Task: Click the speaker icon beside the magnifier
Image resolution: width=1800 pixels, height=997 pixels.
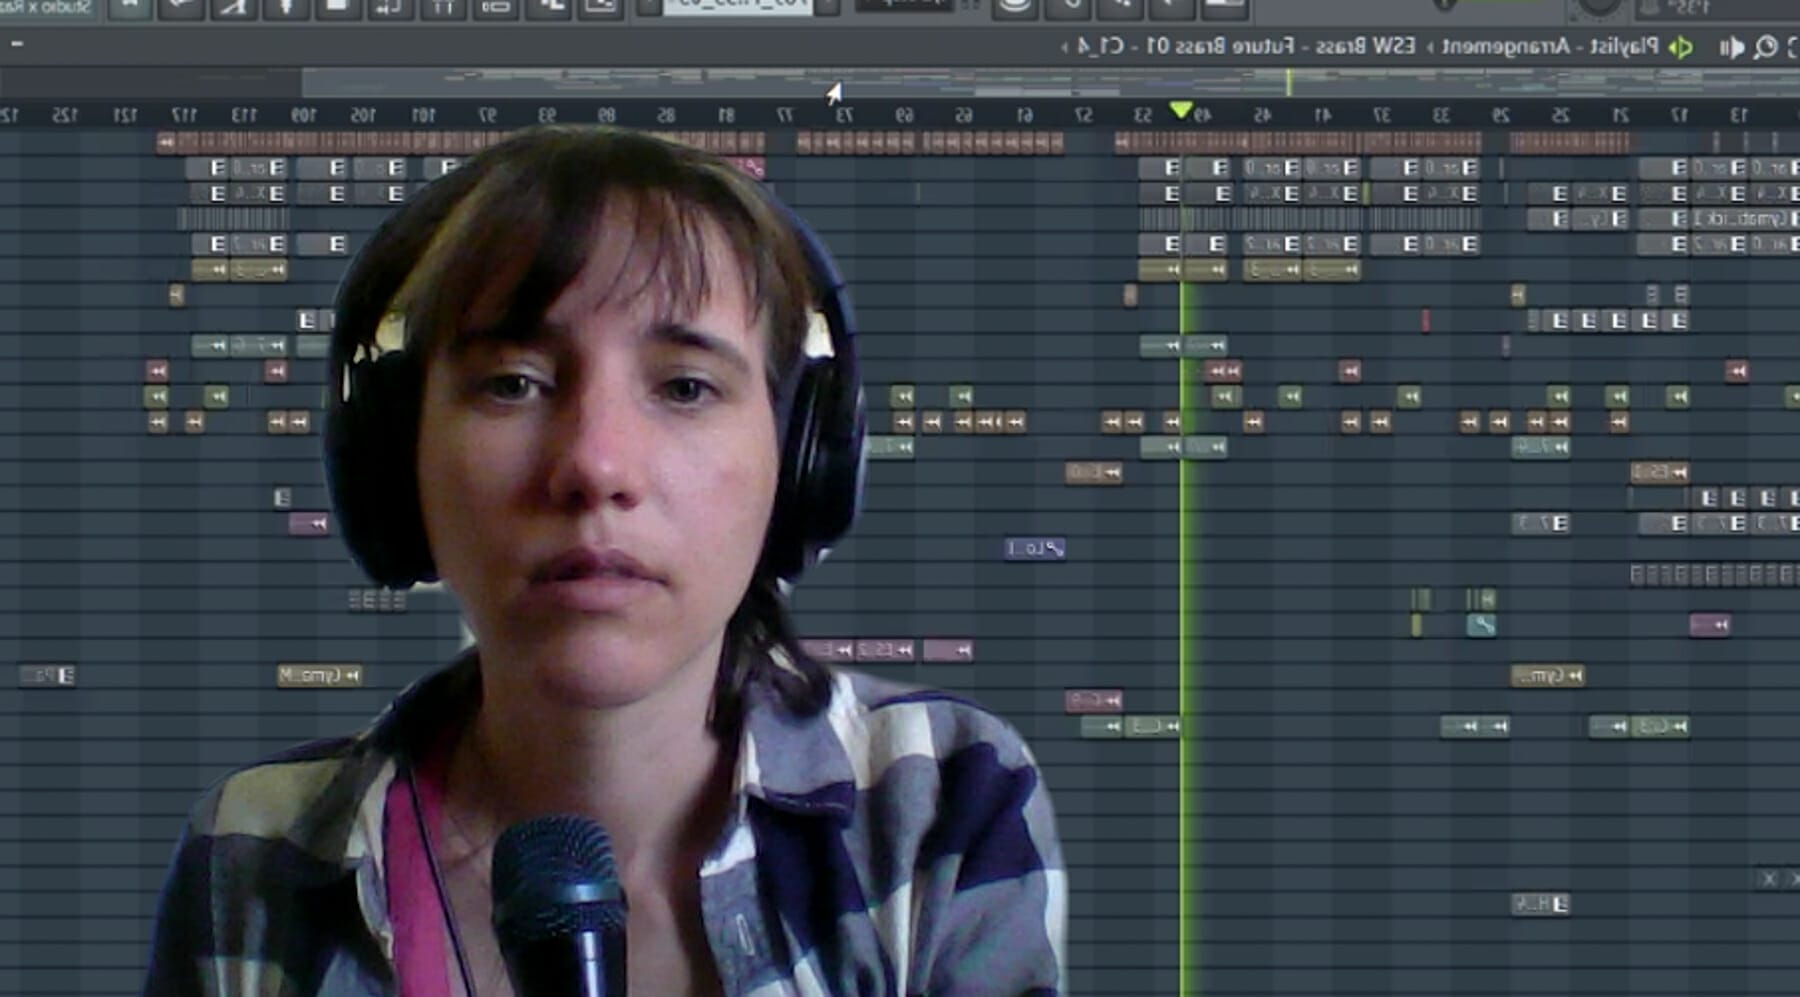Action: click(x=1731, y=47)
